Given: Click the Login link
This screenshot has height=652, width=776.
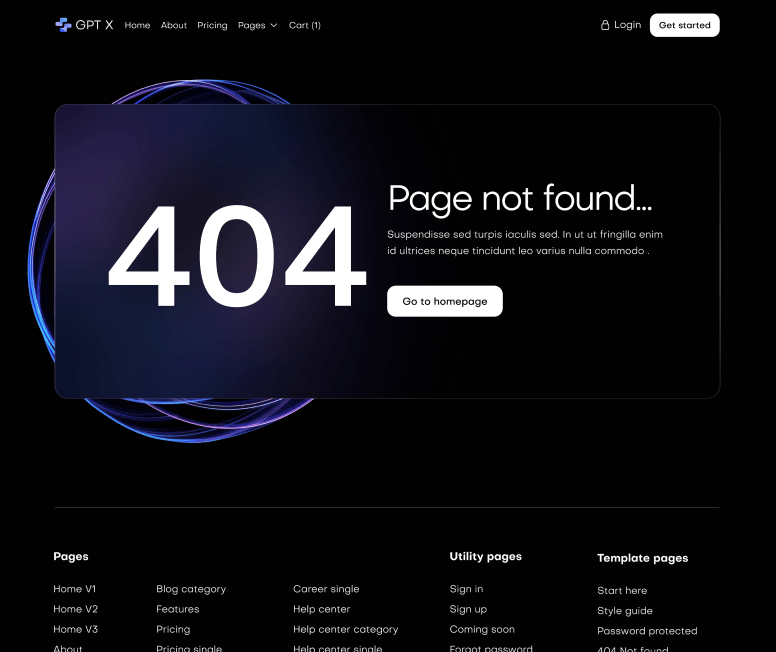Looking at the screenshot, I should click(x=628, y=25).
